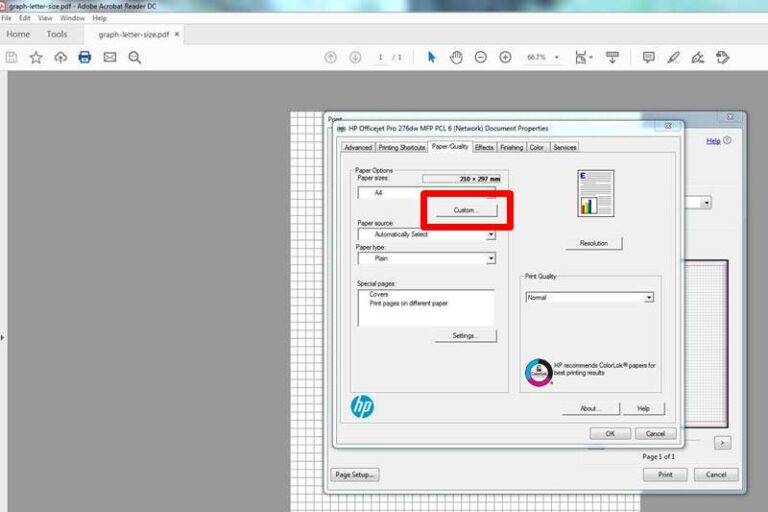Expand the Paper type dropdown

point(490,258)
